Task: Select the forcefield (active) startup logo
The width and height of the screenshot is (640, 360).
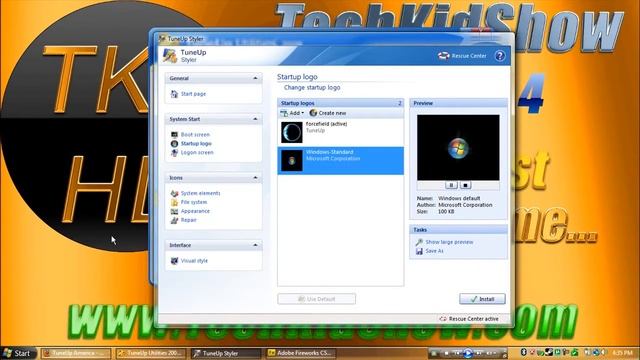Action: (340, 132)
